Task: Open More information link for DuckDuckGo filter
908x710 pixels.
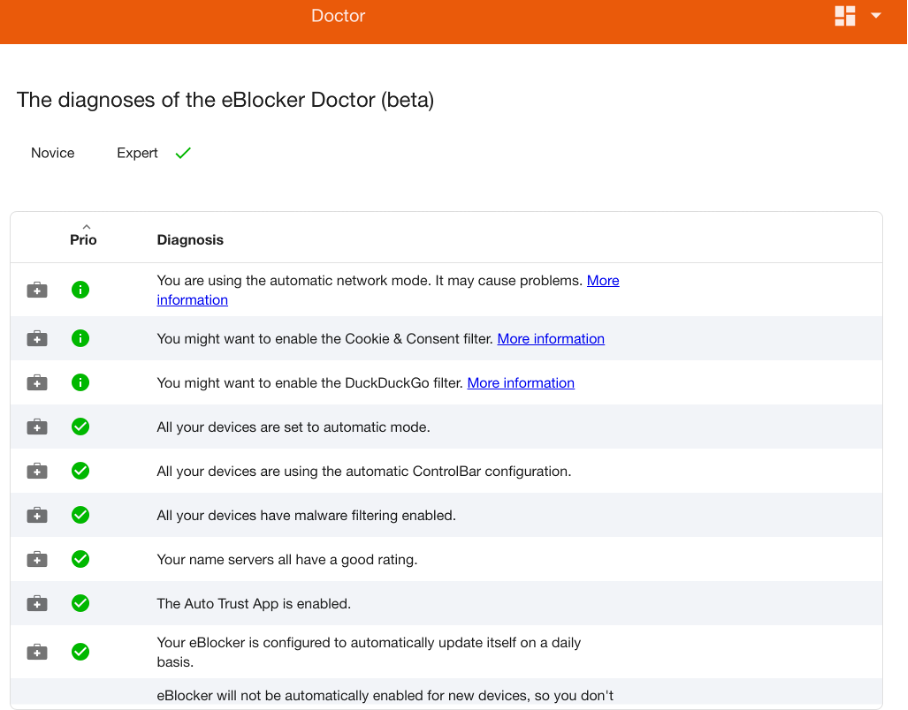Action: (x=521, y=383)
